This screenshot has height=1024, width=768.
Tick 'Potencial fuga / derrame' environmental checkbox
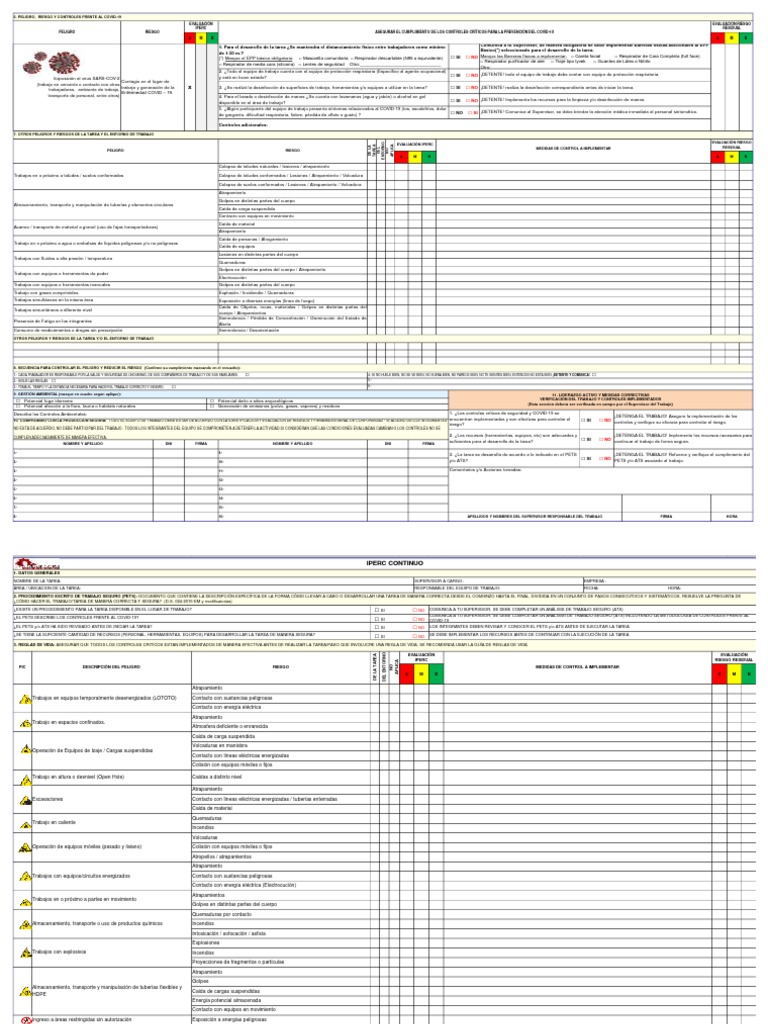click(17, 401)
